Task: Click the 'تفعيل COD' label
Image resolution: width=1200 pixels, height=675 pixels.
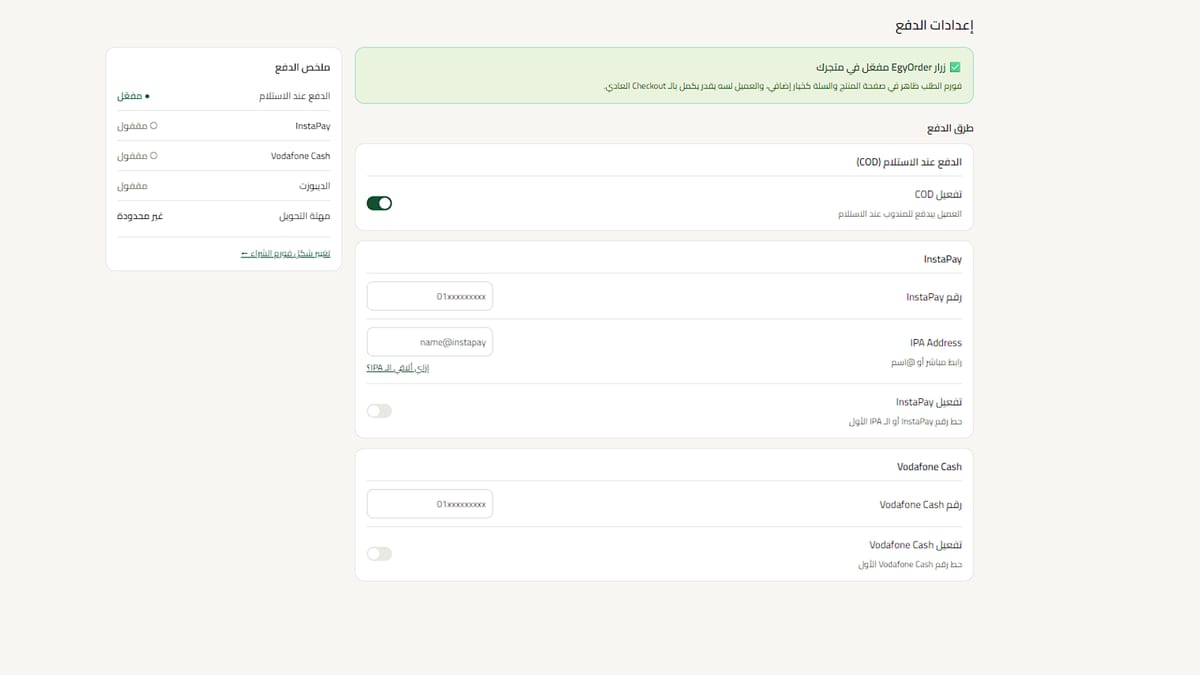Action: (x=938, y=194)
